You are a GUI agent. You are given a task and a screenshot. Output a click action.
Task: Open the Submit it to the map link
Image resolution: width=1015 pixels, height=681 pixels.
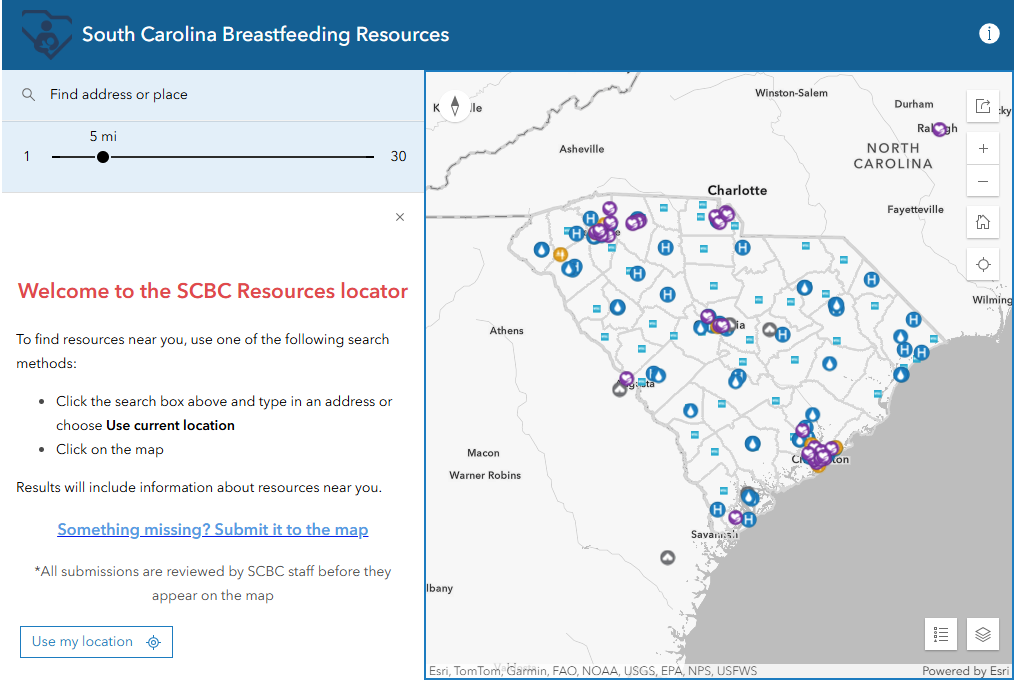[x=213, y=529]
